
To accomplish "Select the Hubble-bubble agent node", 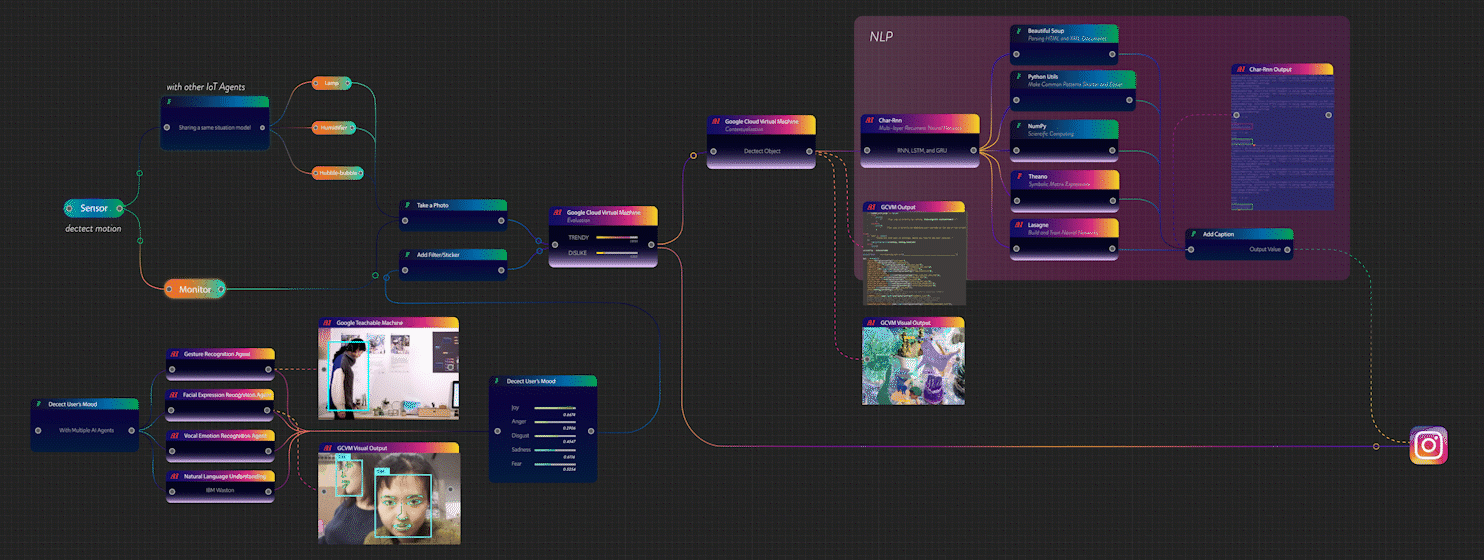I will 337,173.
